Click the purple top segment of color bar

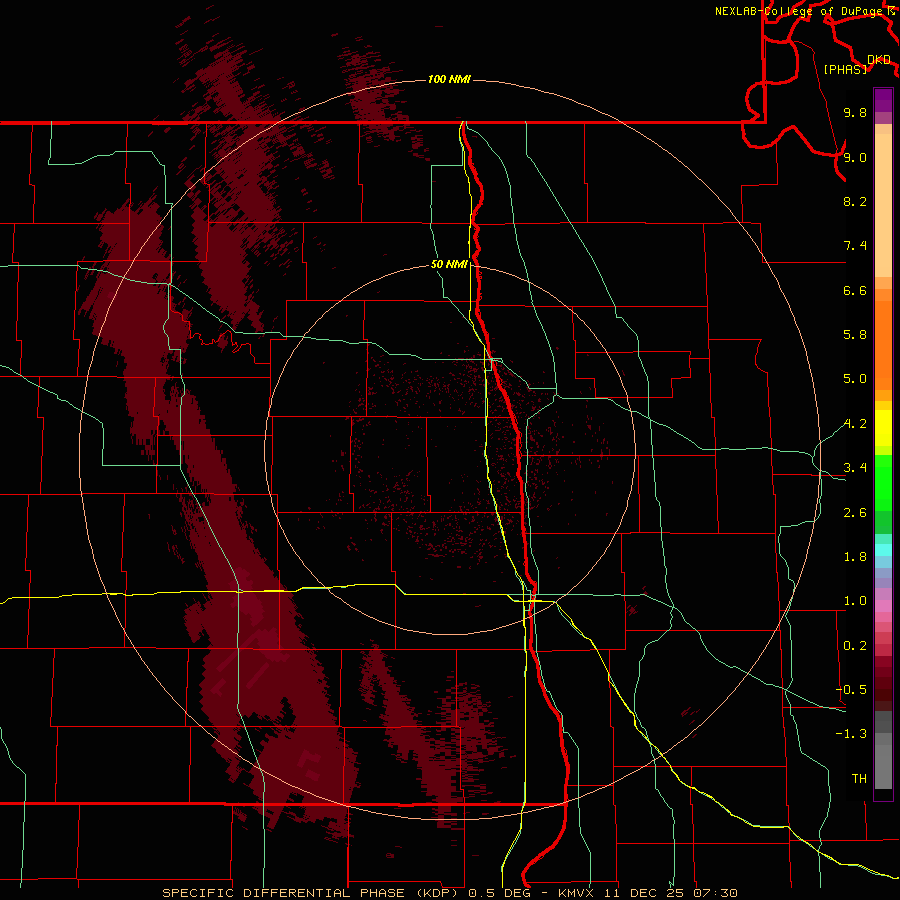coord(883,100)
